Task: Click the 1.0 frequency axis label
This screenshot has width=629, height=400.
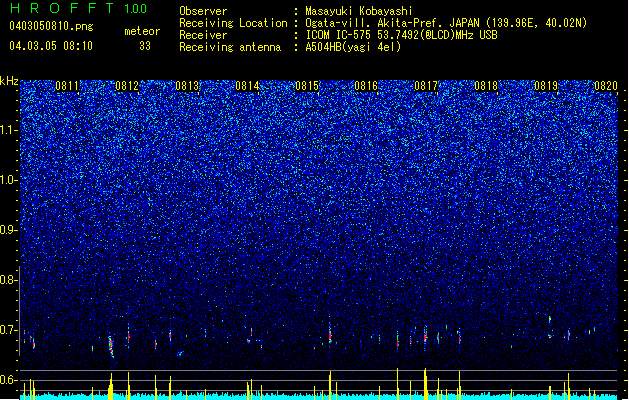Action: click(x=9, y=180)
